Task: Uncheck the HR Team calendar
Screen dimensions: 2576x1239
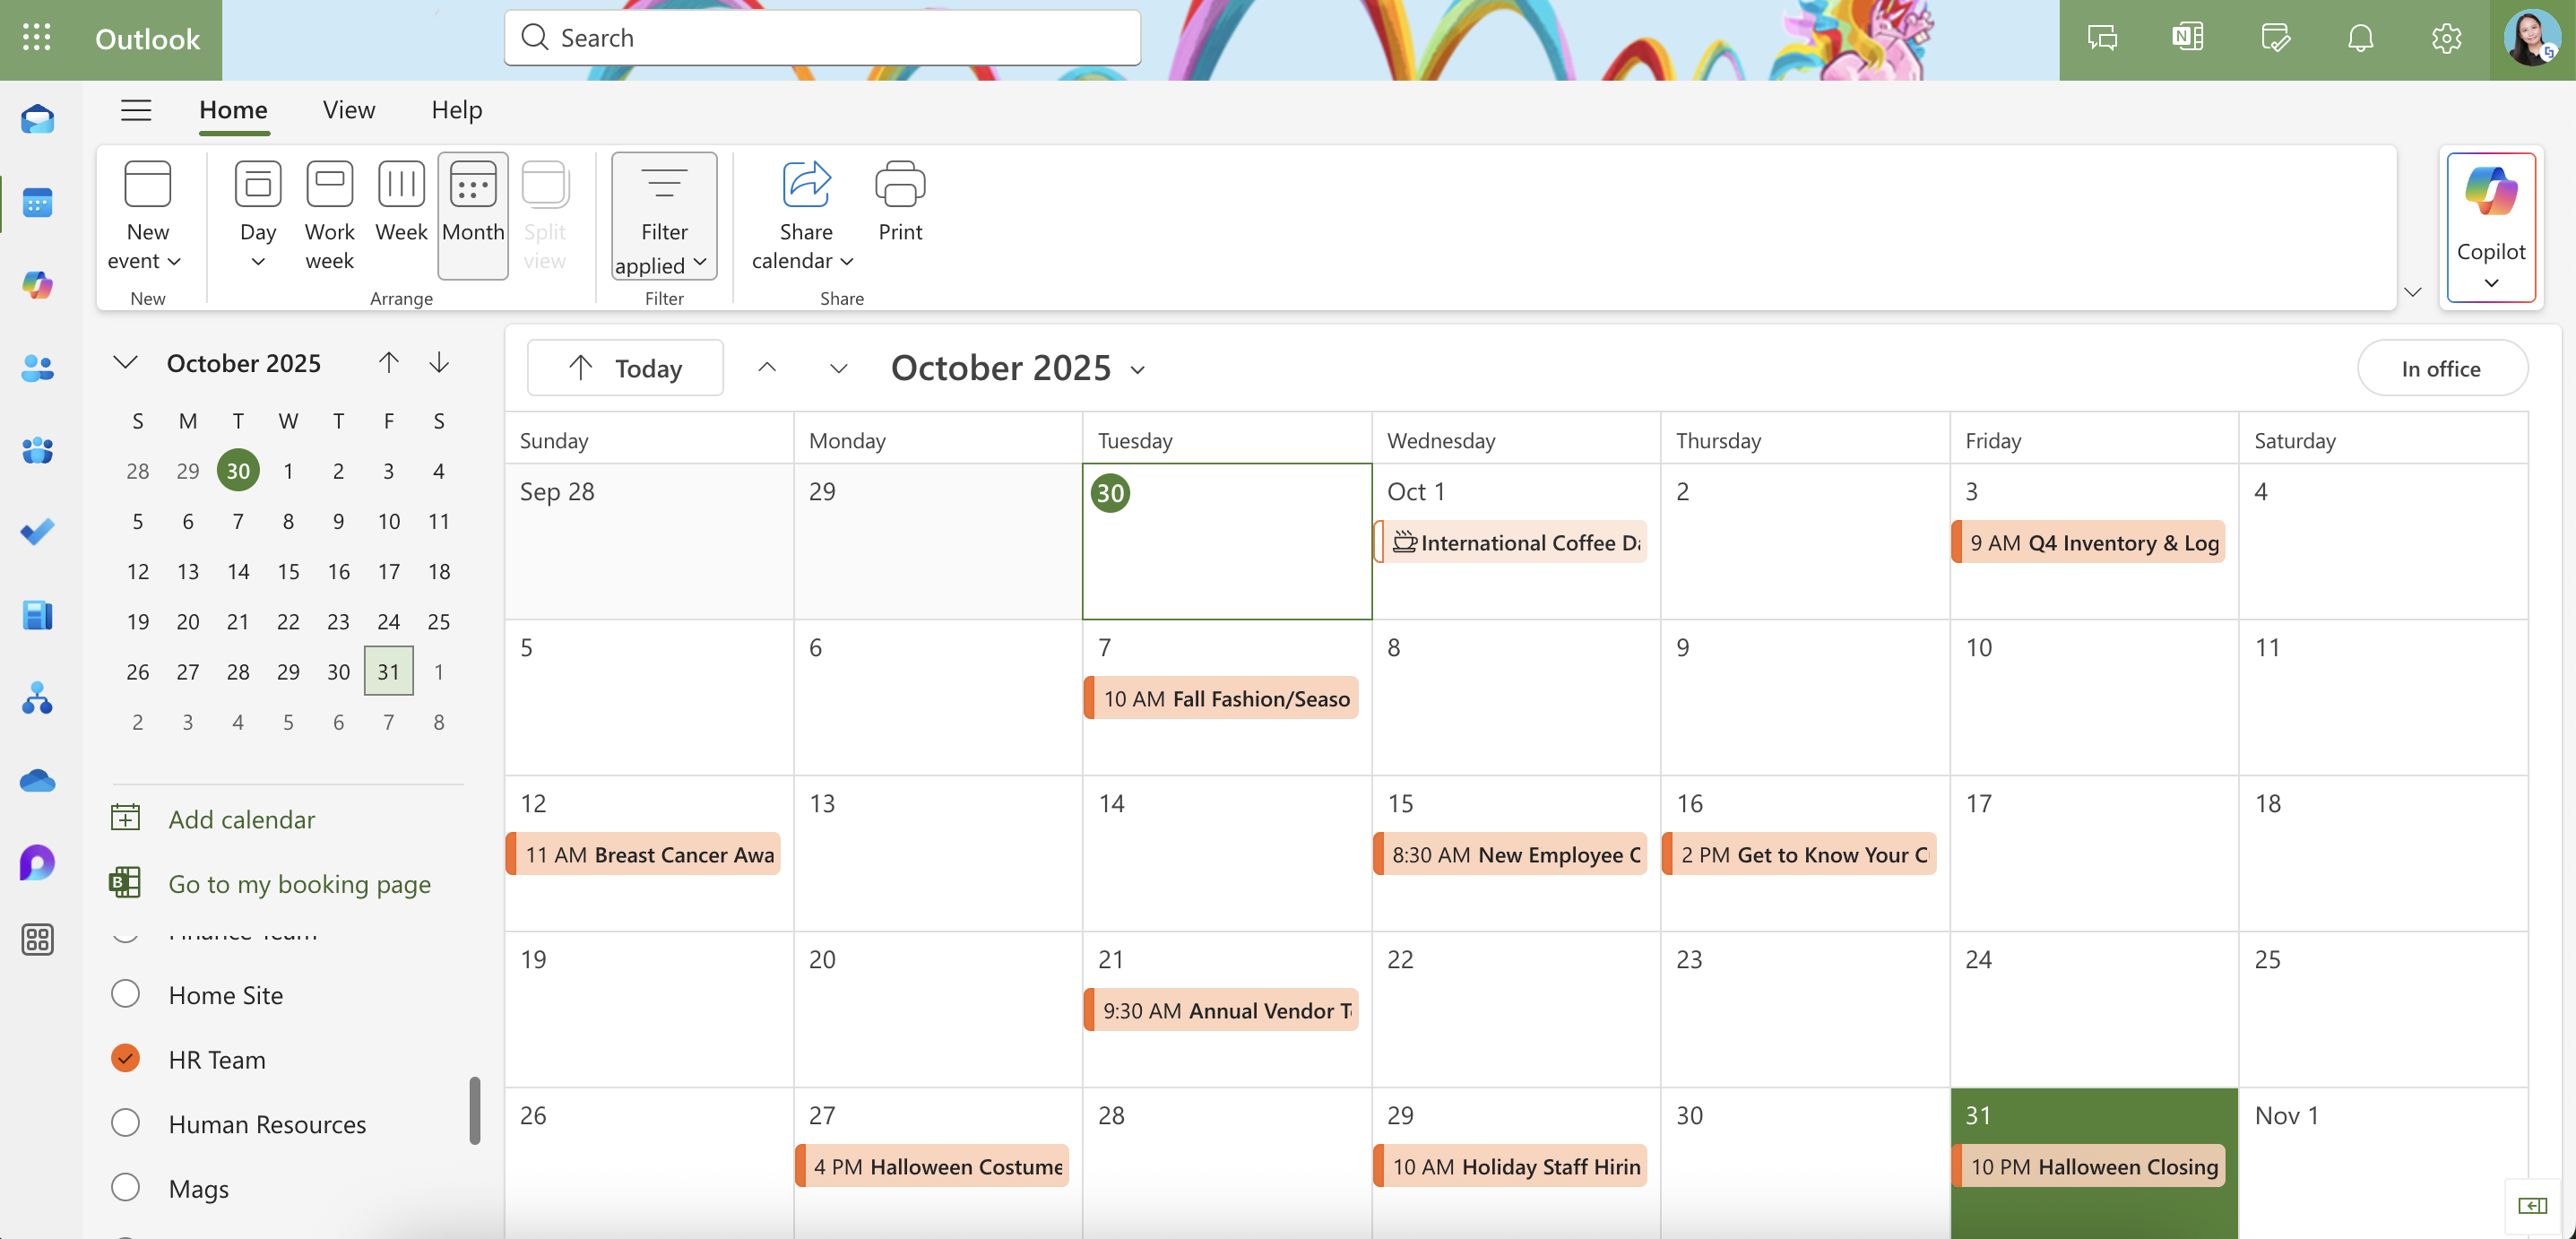Action: [x=125, y=1058]
